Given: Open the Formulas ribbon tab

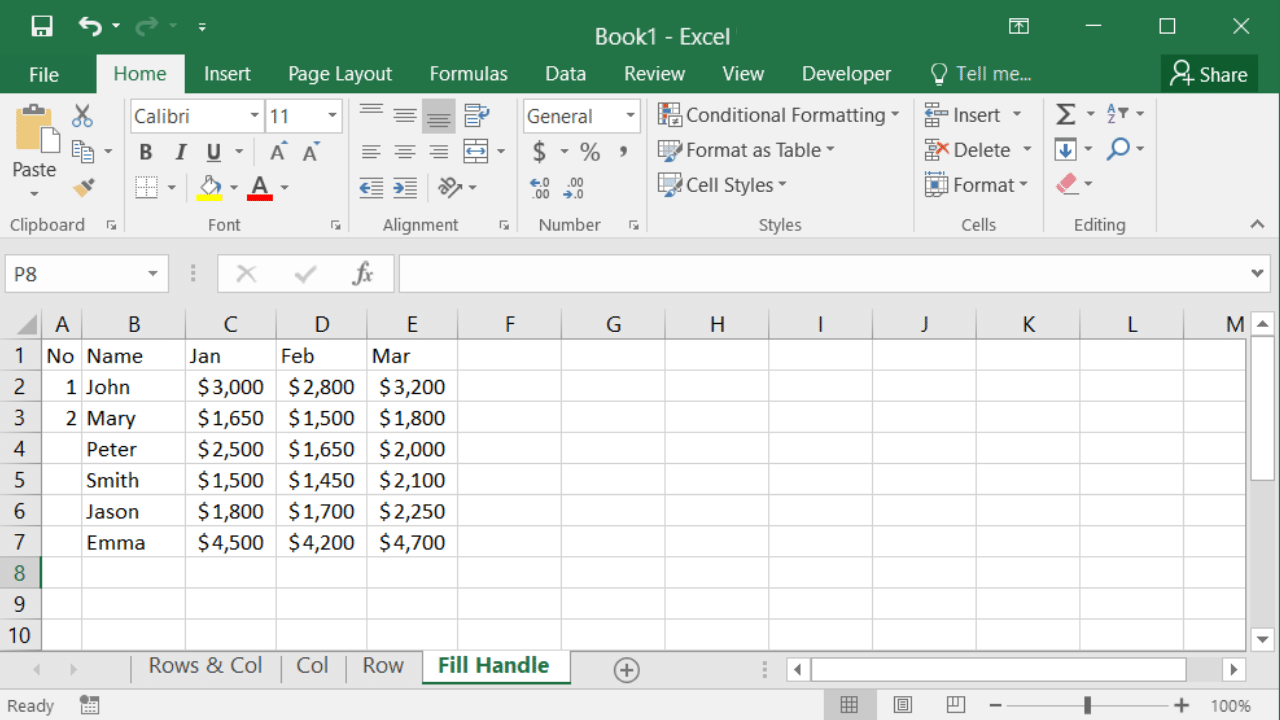Looking at the screenshot, I should pos(468,74).
